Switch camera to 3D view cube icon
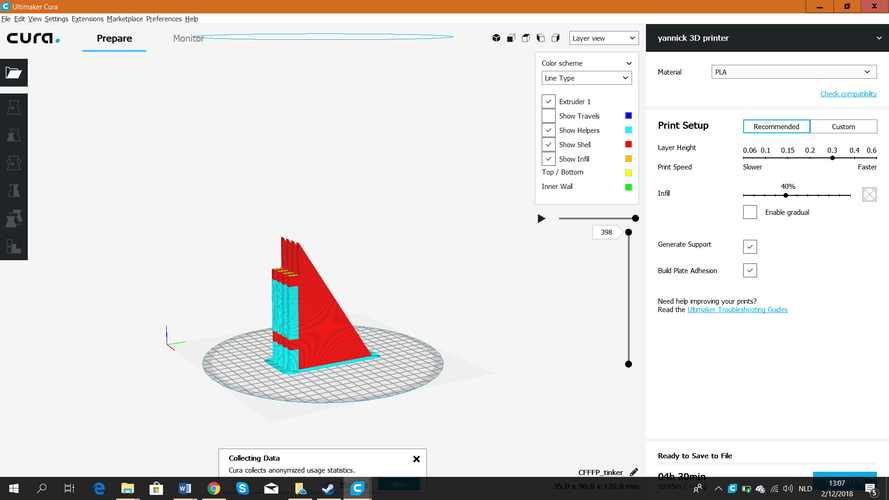This screenshot has width=889, height=500. point(496,38)
